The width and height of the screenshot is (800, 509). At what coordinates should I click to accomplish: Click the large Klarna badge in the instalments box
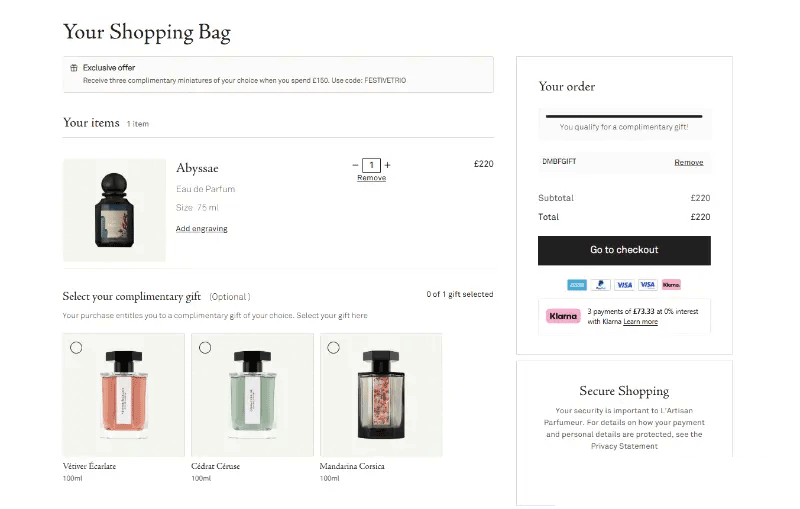click(x=564, y=316)
